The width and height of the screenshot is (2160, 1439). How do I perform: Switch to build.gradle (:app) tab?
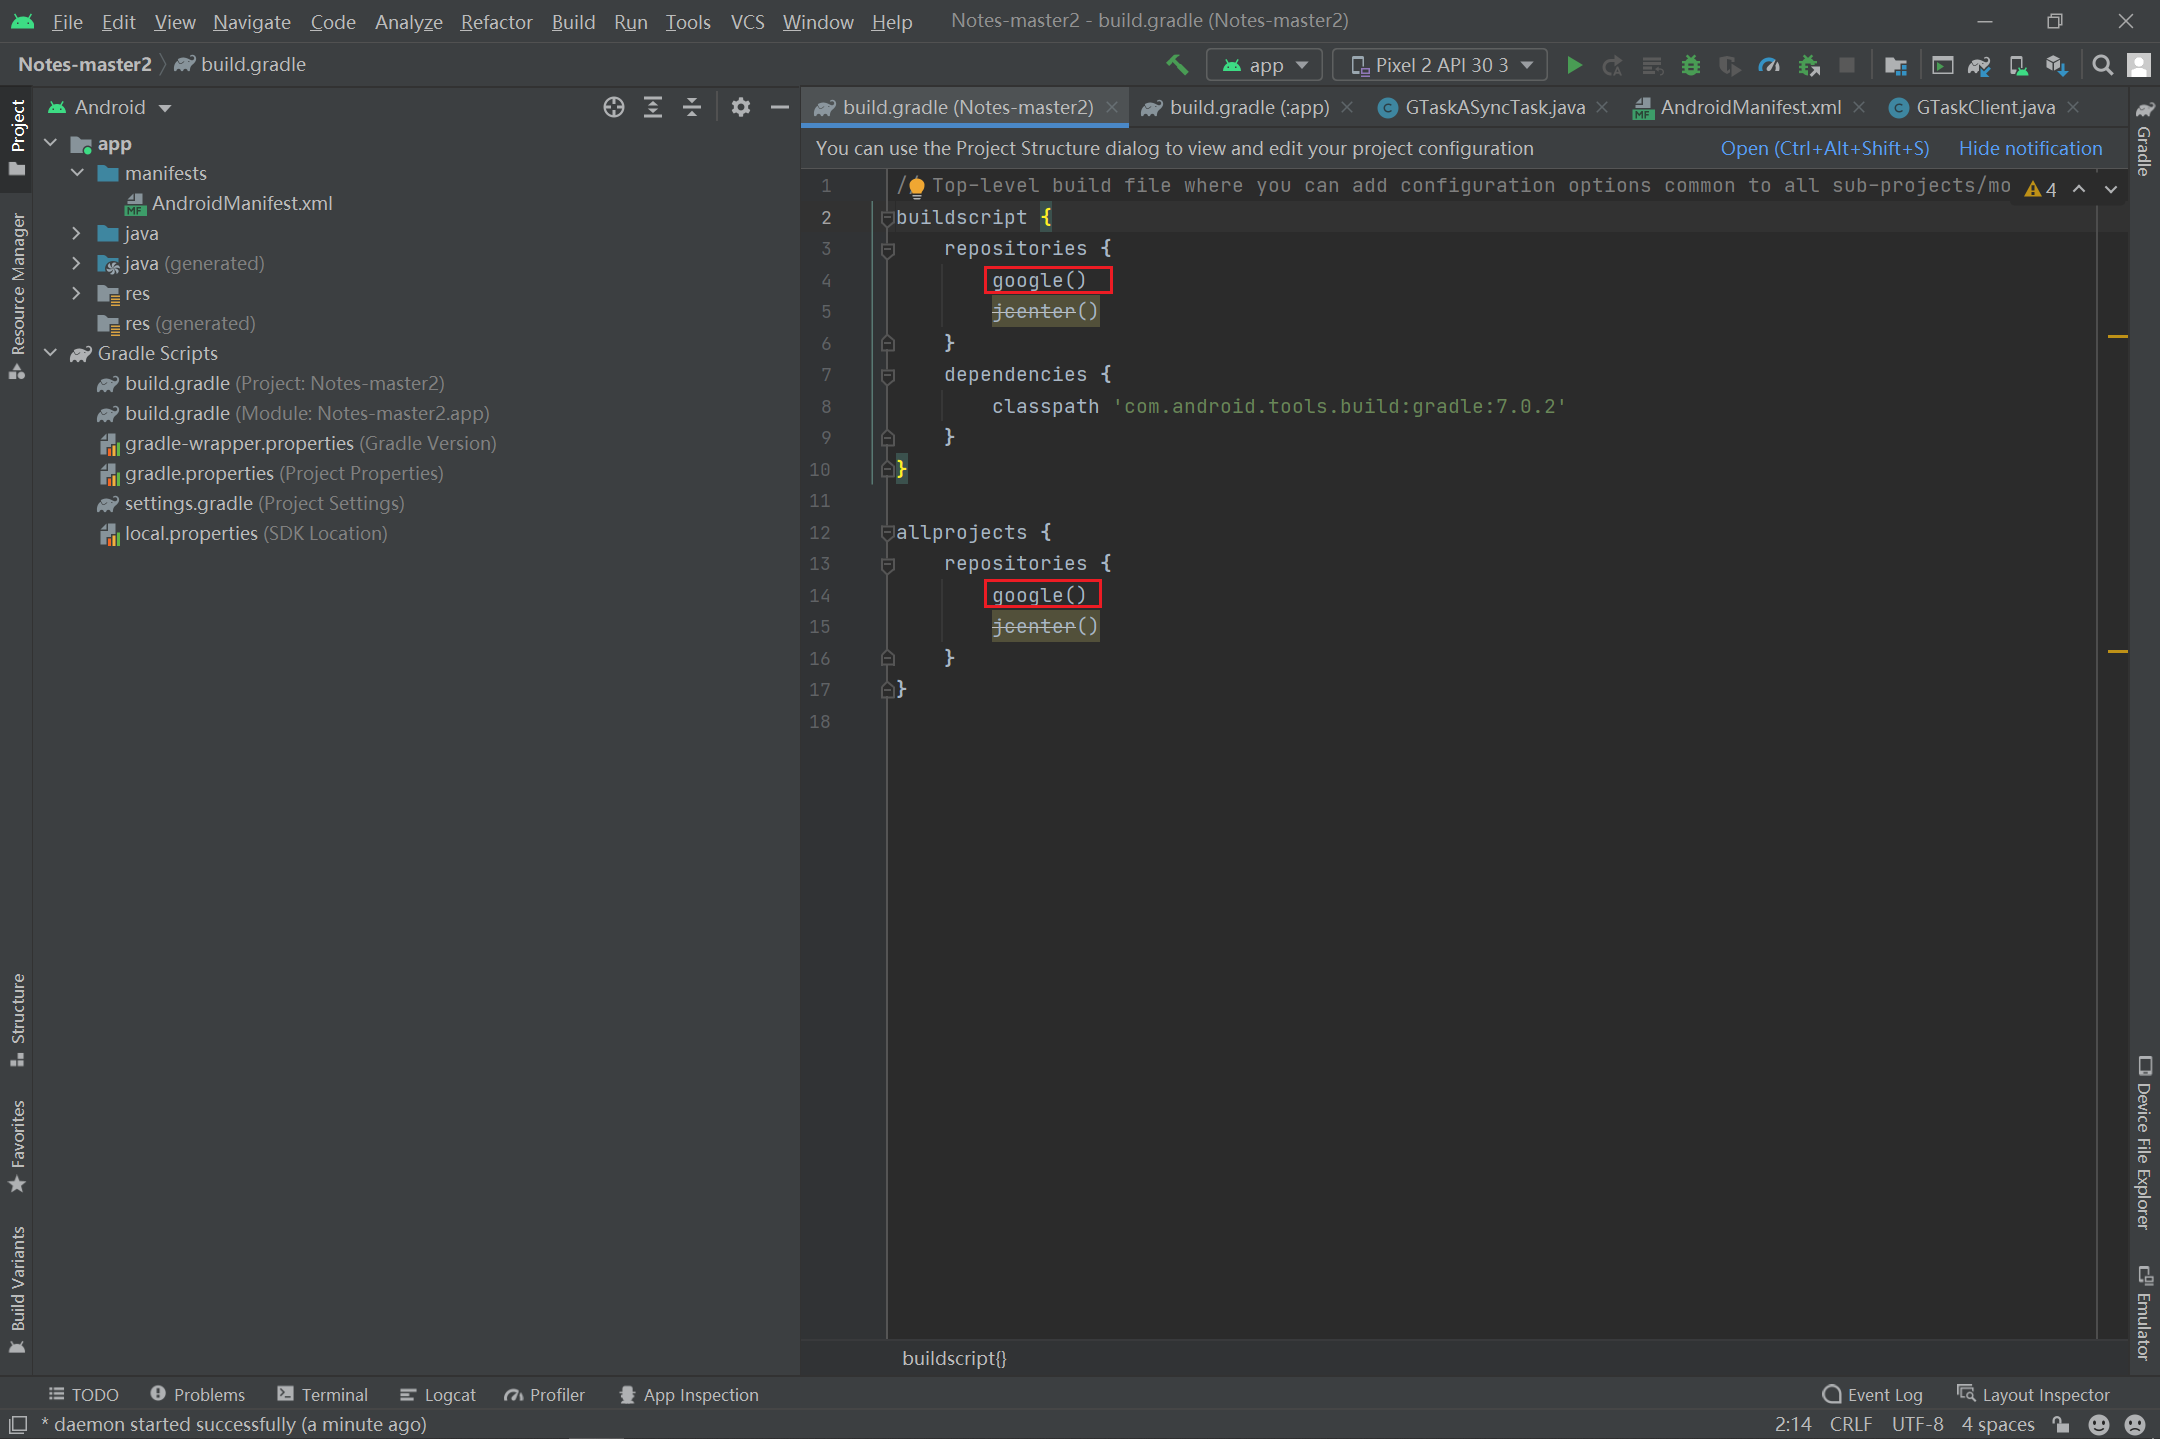(1249, 107)
